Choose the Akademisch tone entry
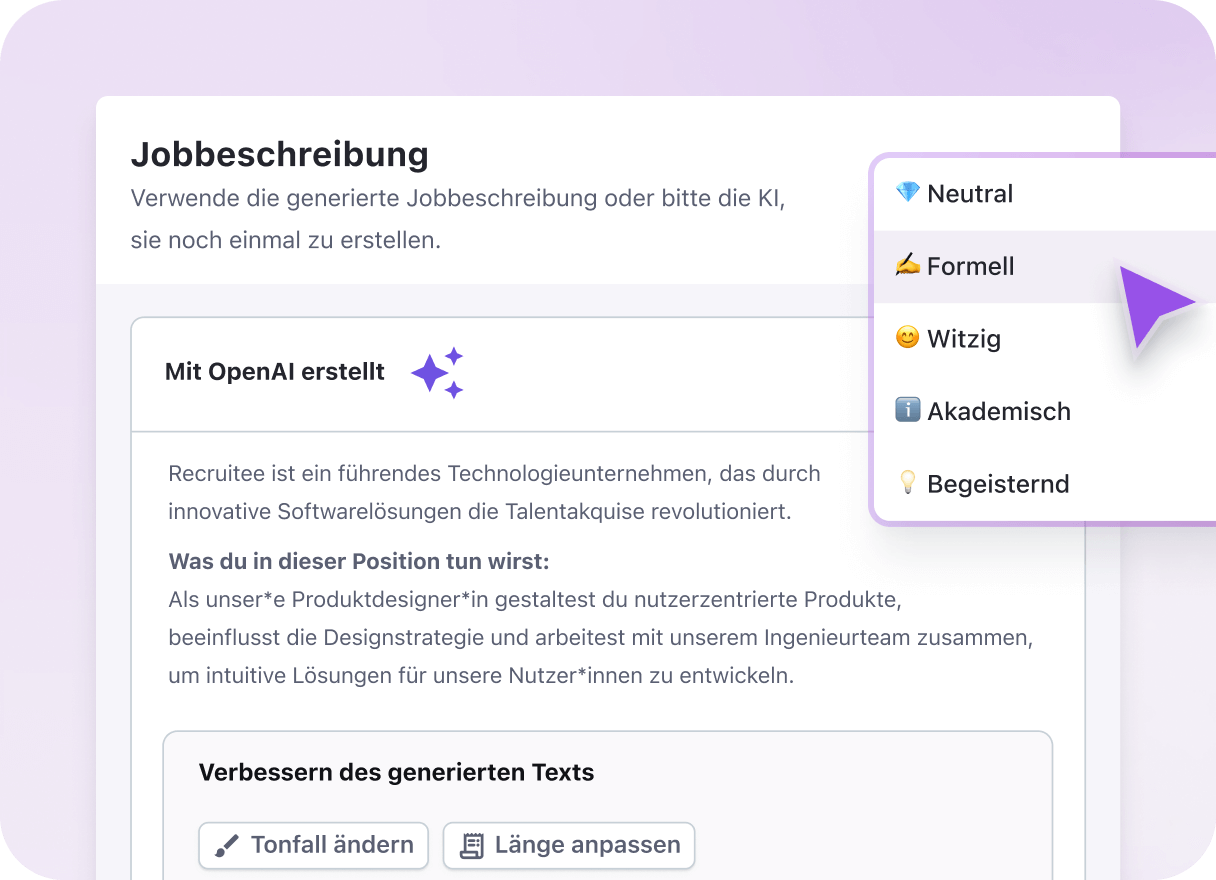Viewport: 1216px width, 880px height. pos(999,410)
